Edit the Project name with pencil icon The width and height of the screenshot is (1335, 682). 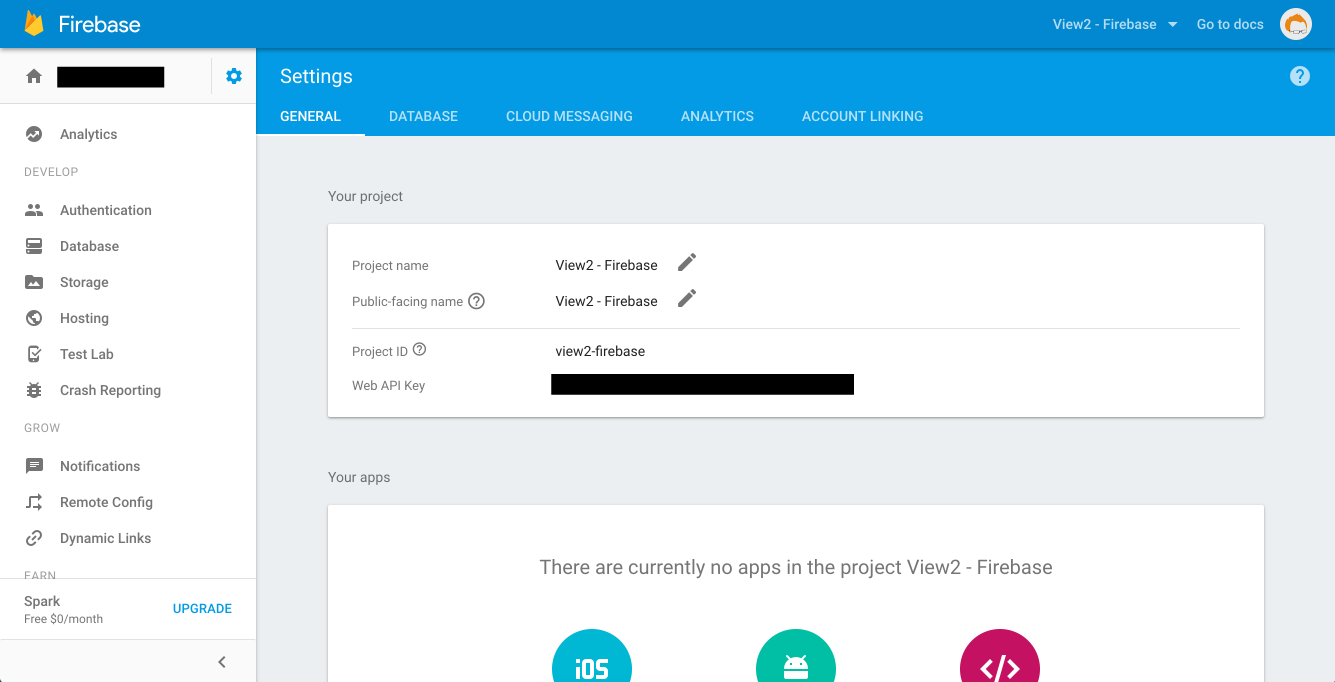point(687,262)
